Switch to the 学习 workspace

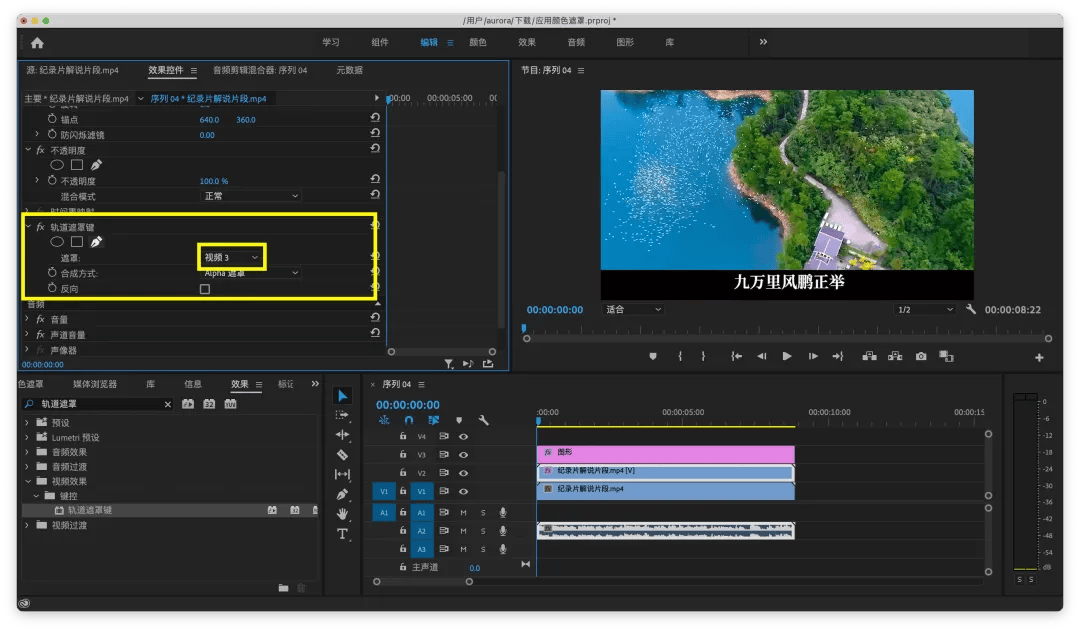(x=331, y=43)
